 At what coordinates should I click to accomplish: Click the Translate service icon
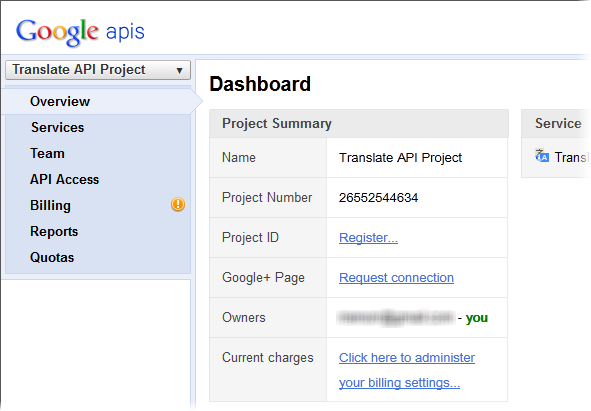[542, 155]
